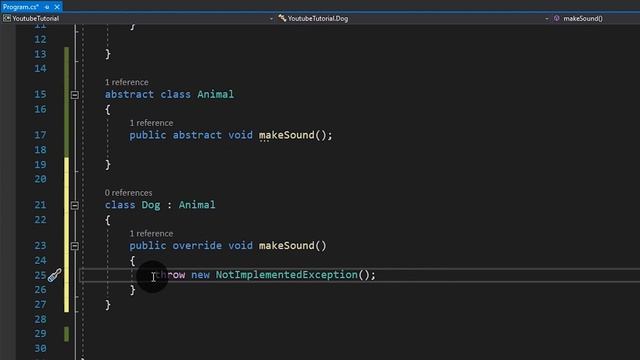
Task: Collapse the abstract class Animal block
Action: pos(75,95)
